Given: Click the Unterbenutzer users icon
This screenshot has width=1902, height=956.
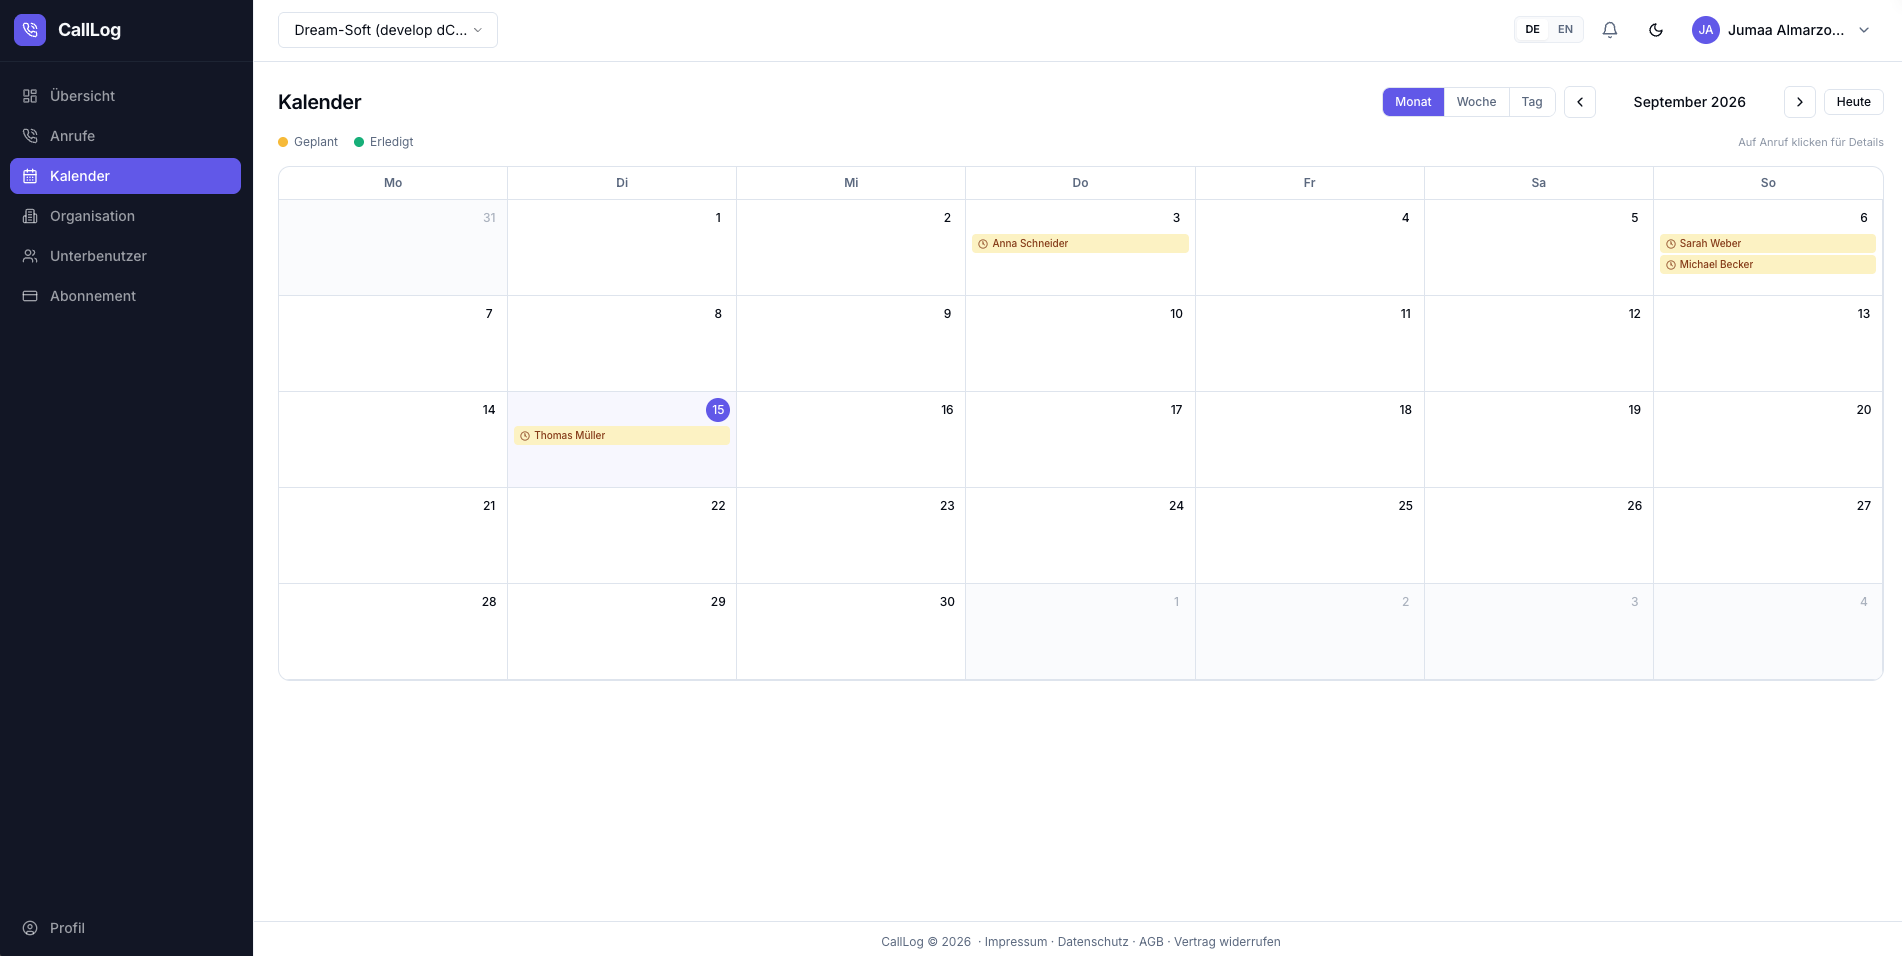Looking at the screenshot, I should click(x=30, y=256).
